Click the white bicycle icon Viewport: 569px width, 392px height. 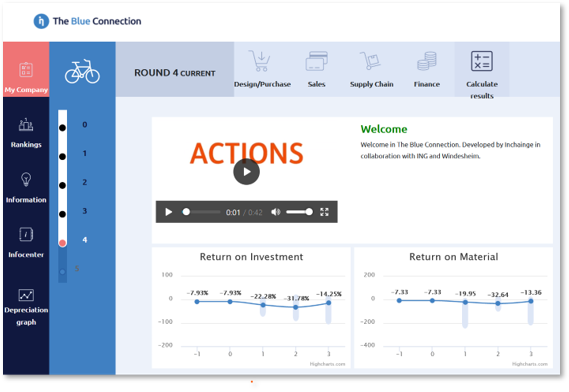coord(82,71)
